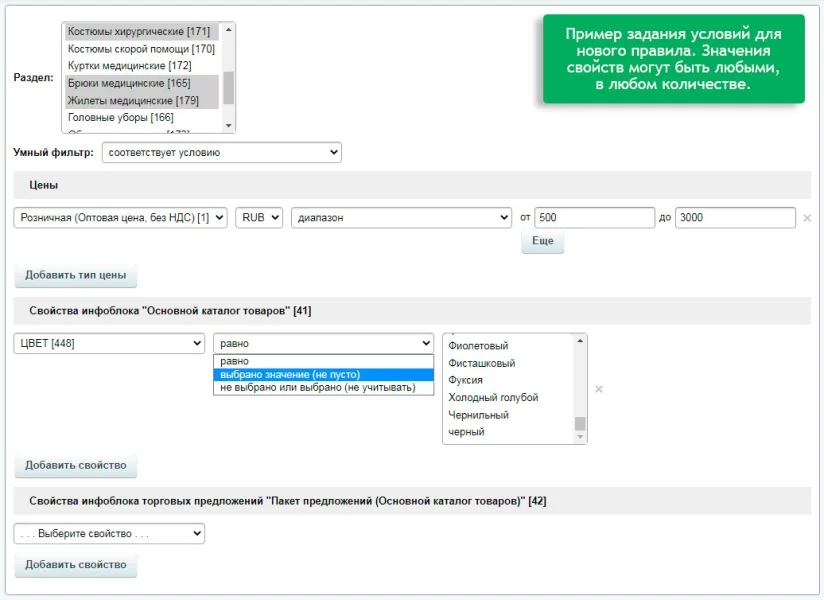
Task: Open the Выберите свойство dropdown
Action: pyautogui.click(x=109, y=534)
